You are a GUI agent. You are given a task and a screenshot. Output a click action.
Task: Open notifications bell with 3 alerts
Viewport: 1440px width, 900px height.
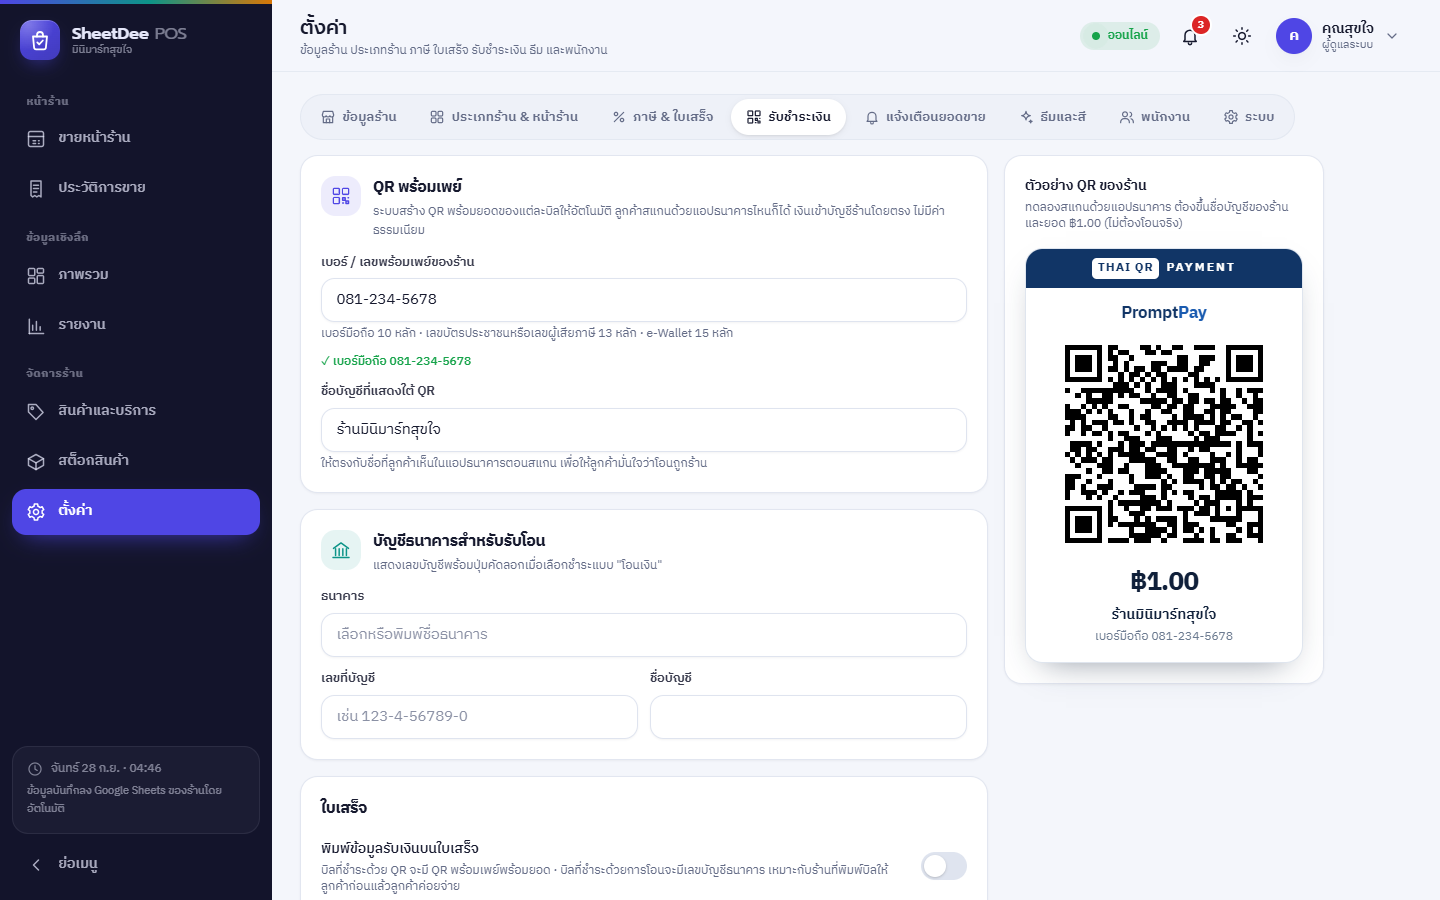(1190, 36)
